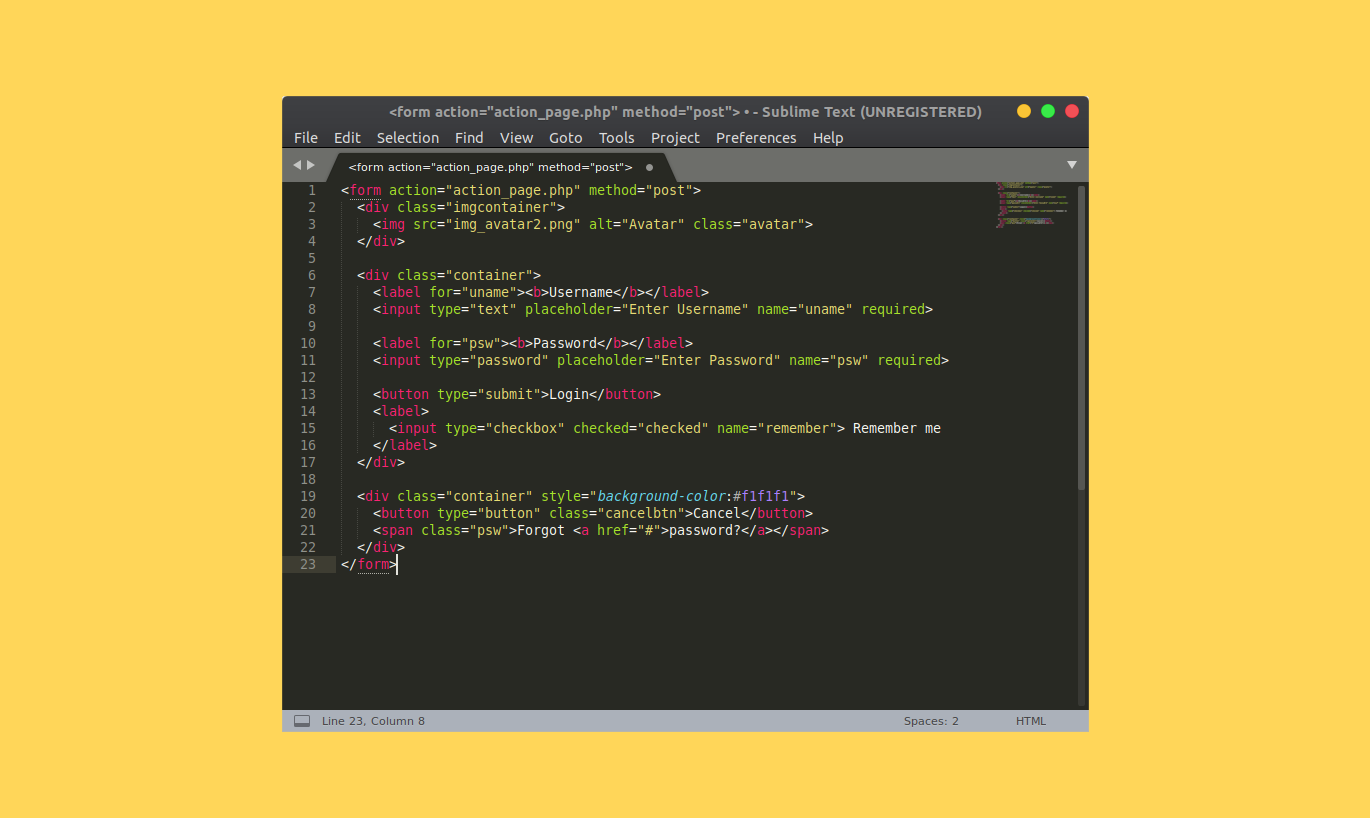Screen dimensions: 1370x818
Task: Open the tab list dropdown arrow
Action: [1072, 165]
